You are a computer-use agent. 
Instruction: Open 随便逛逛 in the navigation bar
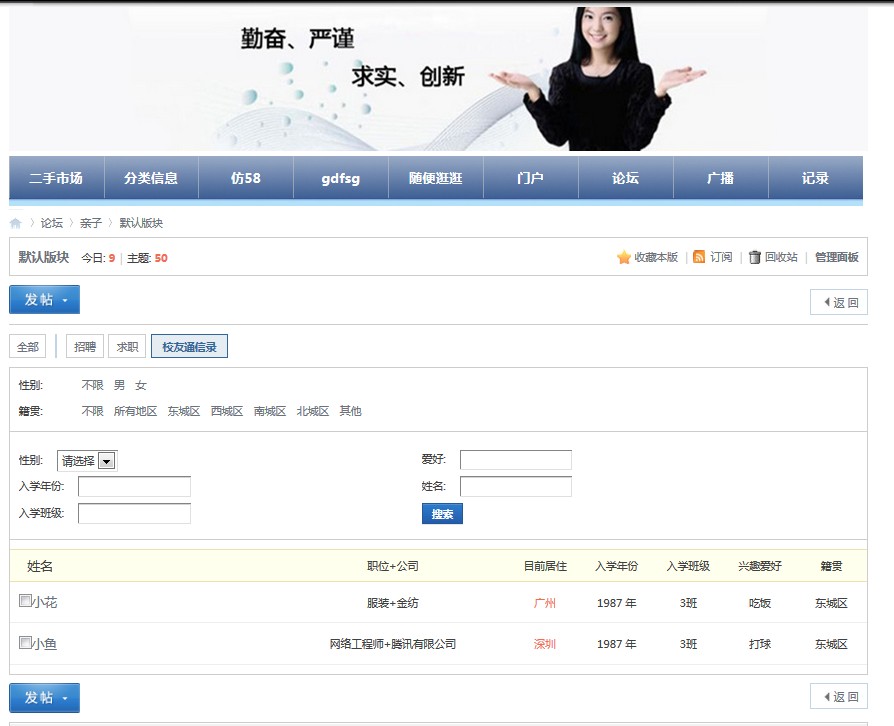tap(436, 178)
